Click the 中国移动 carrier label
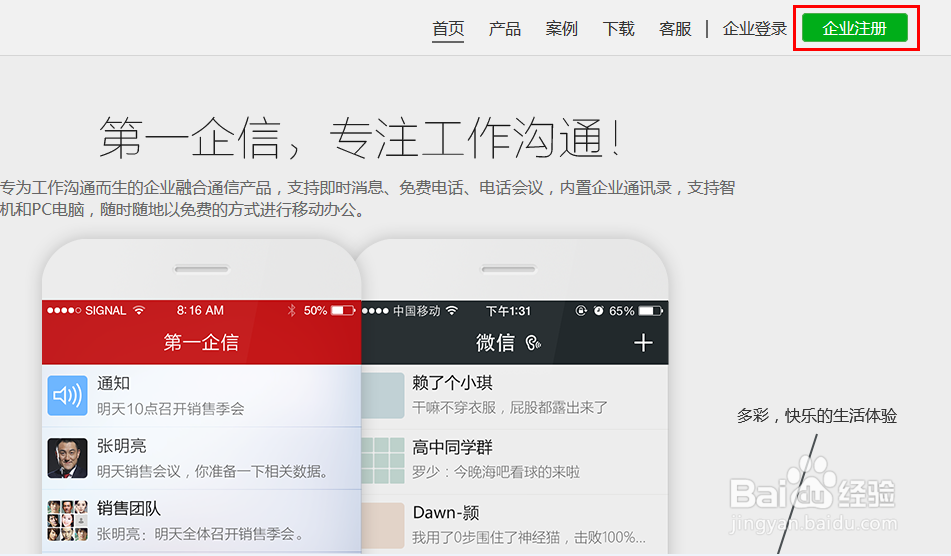951x556 pixels. coord(417,310)
